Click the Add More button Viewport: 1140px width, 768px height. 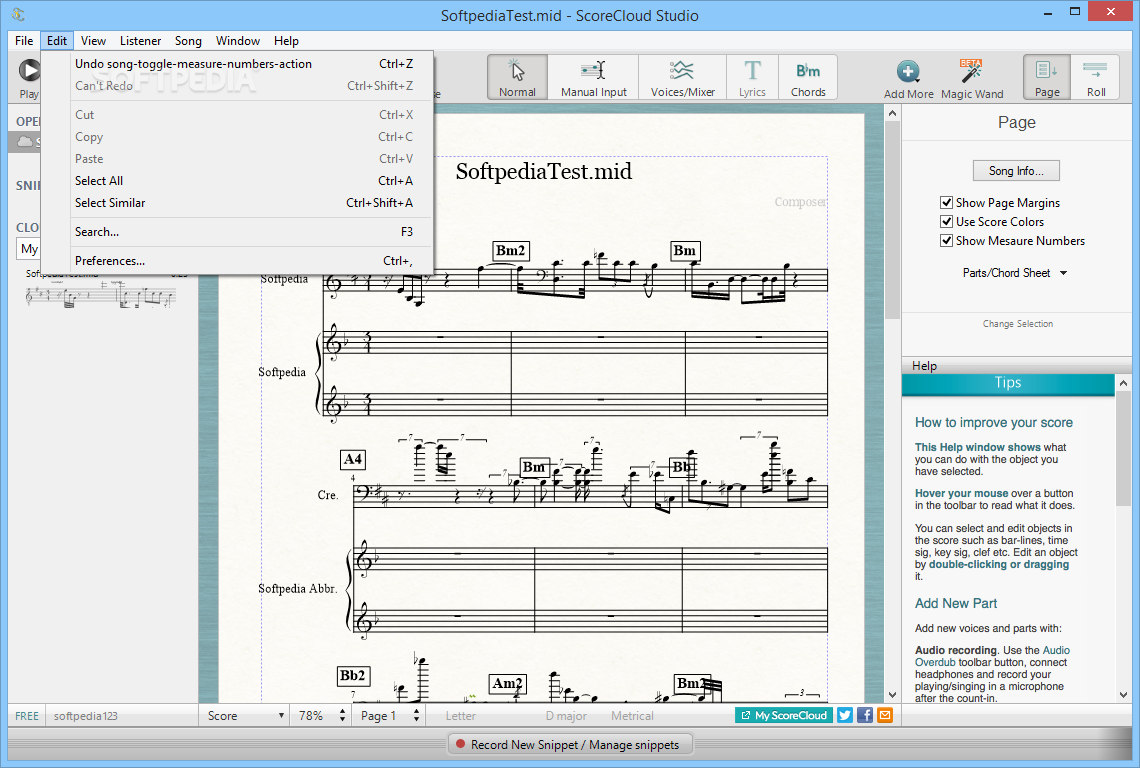908,79
